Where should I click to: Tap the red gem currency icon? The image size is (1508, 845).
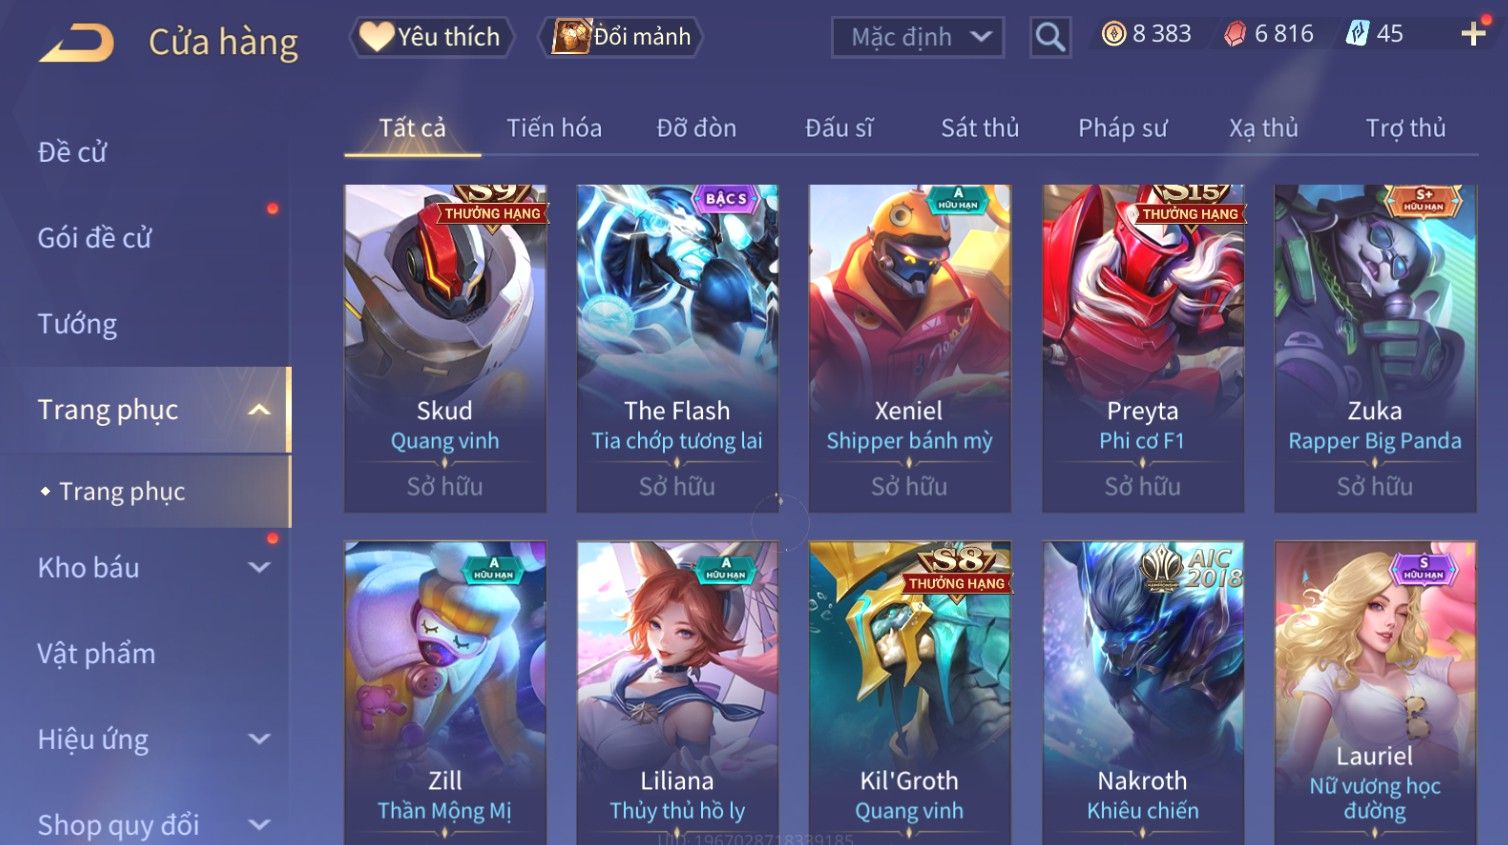pos(1235,35)
